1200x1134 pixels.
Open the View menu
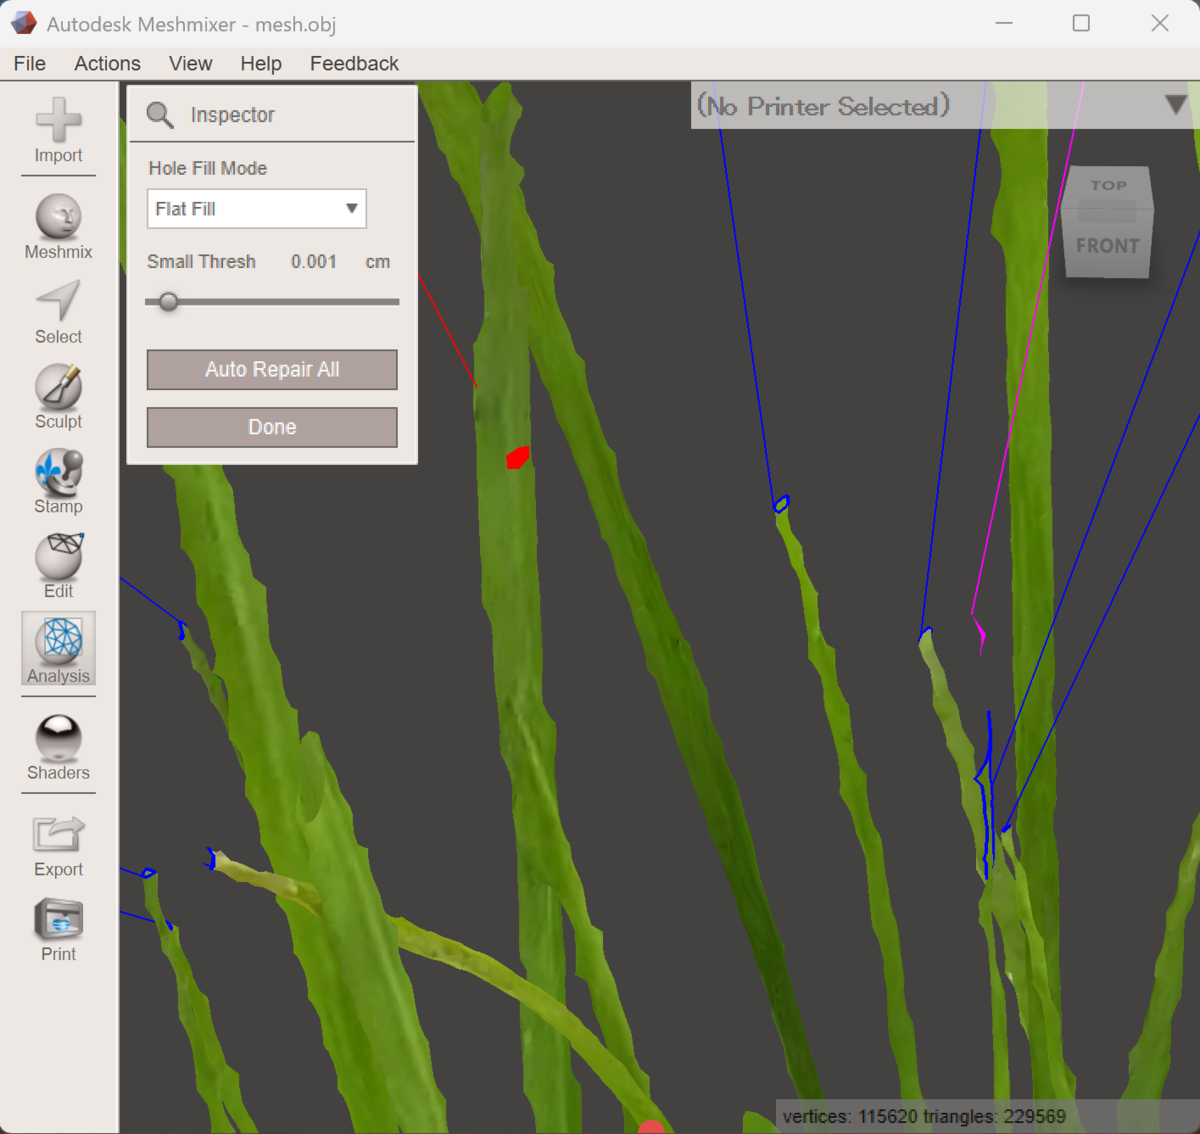[190, 63]
